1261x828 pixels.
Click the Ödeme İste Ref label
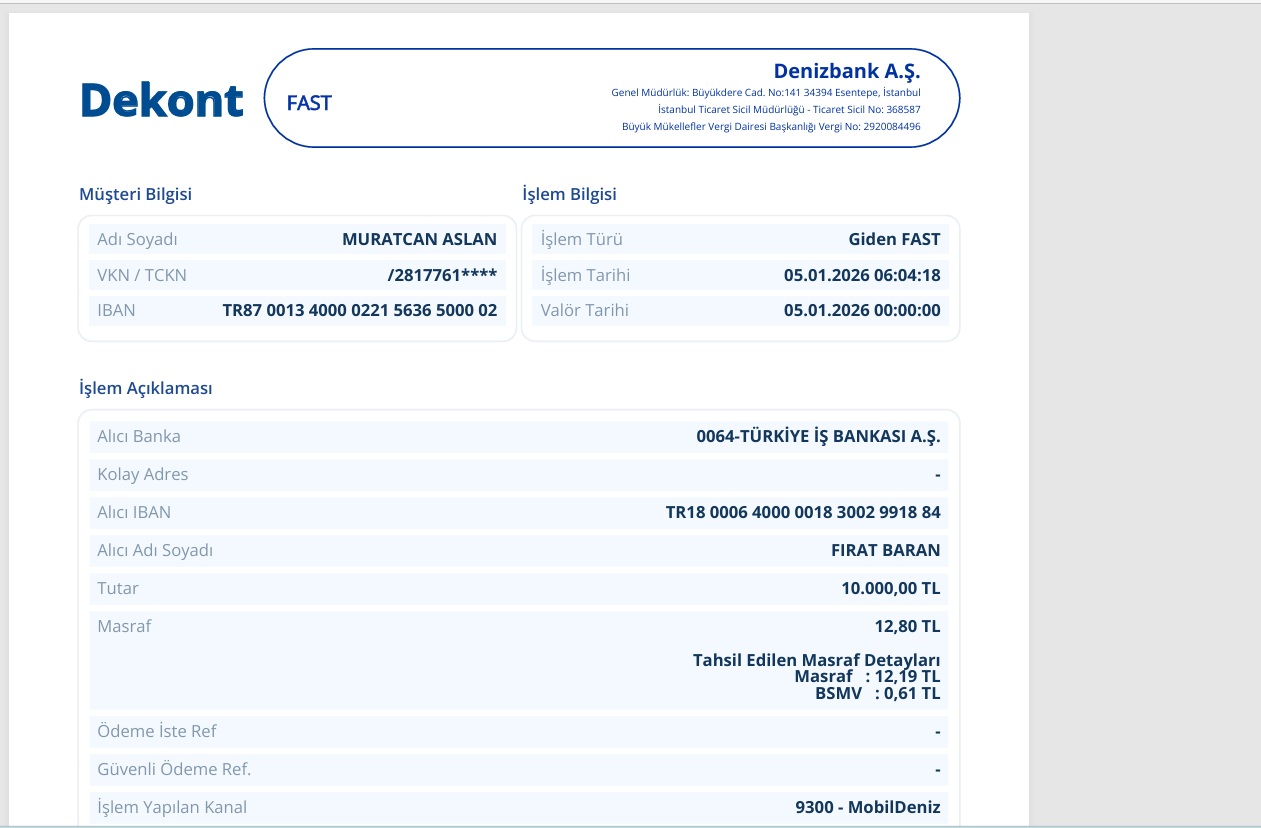pyautogui.click(x=157, y=731)
